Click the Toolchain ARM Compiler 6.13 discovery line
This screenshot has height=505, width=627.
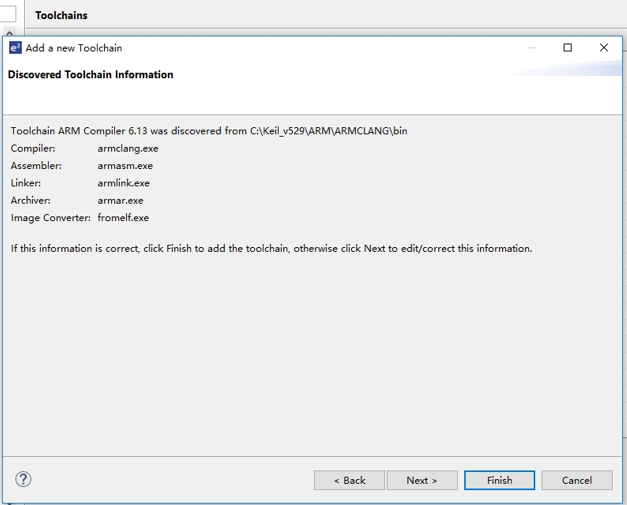click(209, 131)
